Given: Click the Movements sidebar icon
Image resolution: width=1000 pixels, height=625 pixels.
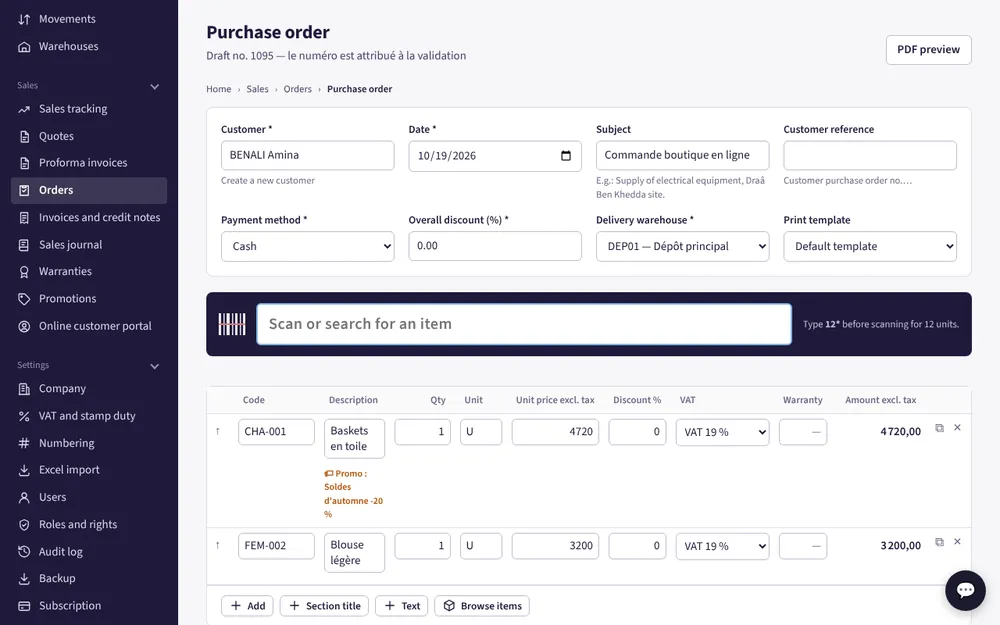Looking at the screenshot, I should click(24, 19).
